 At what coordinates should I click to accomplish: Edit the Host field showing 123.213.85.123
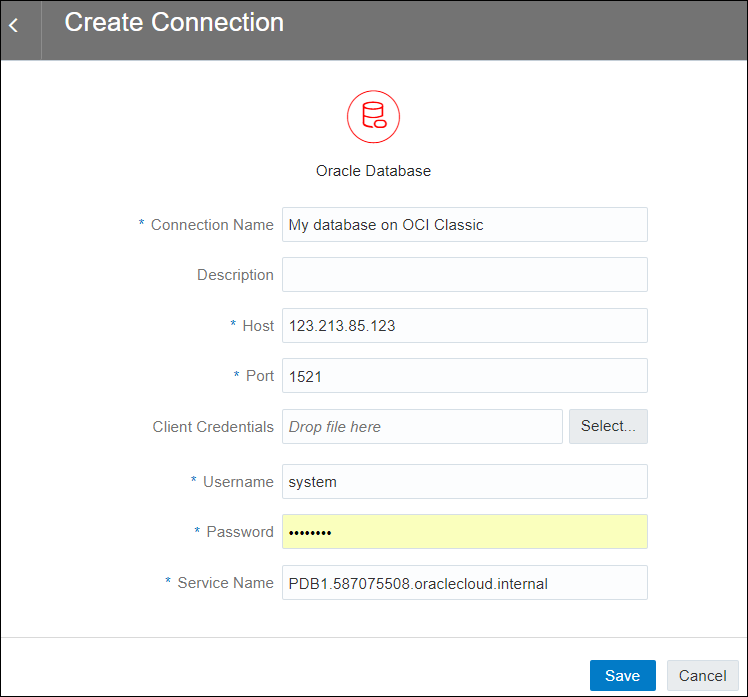click(x=465, y=325)
